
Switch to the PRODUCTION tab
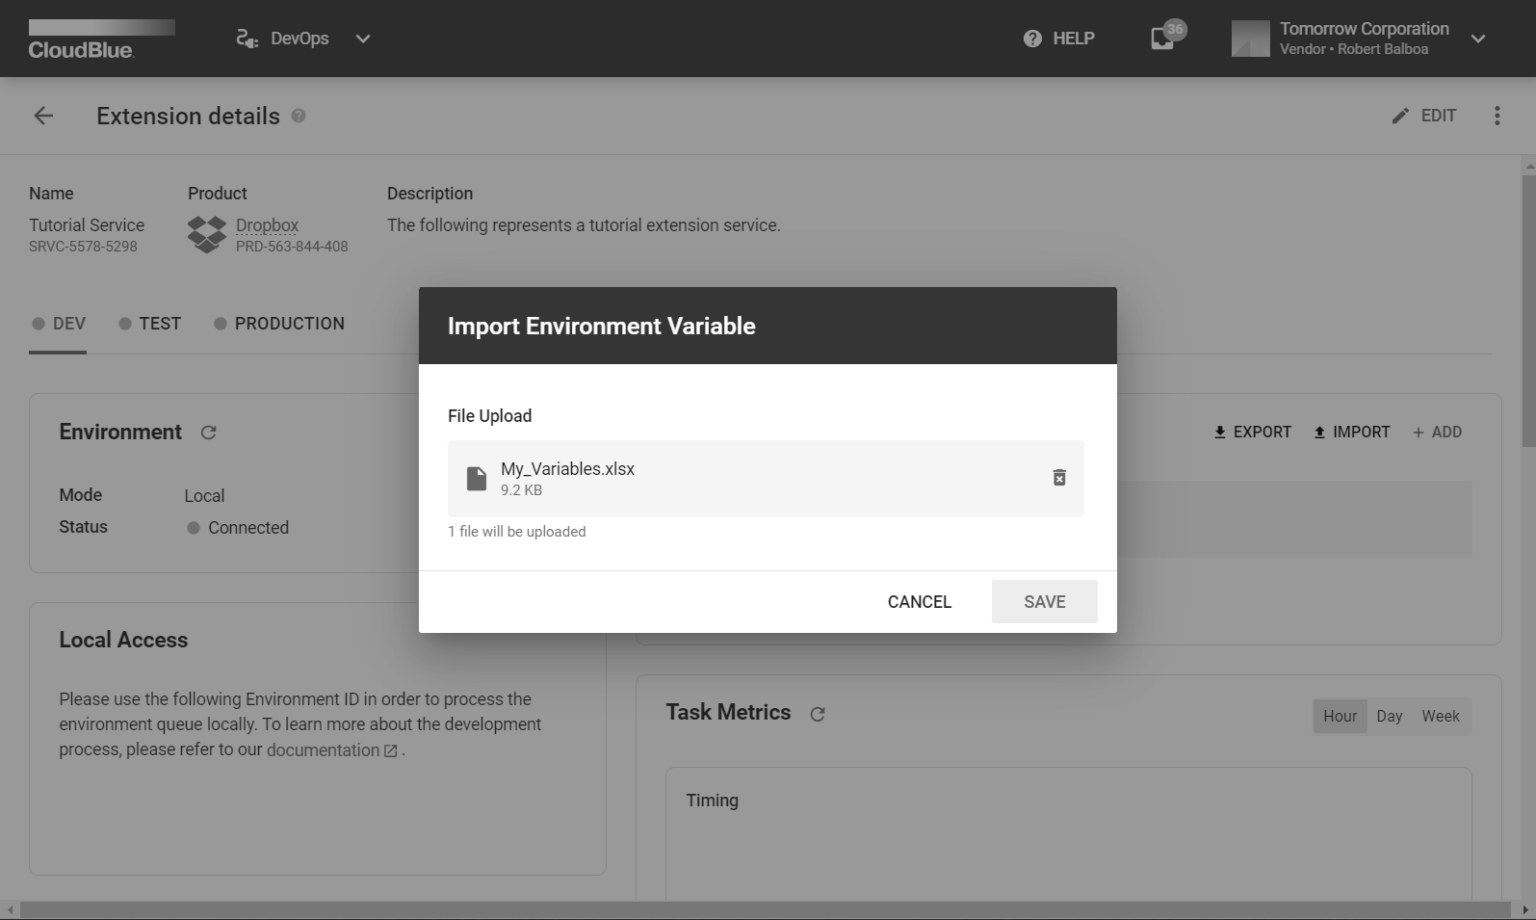pos(279,324)
